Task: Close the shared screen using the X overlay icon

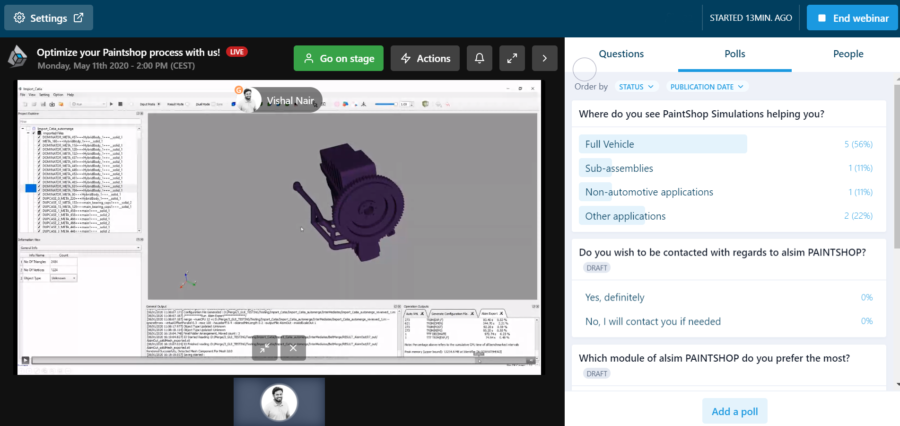Action: [x=293, y=348]
